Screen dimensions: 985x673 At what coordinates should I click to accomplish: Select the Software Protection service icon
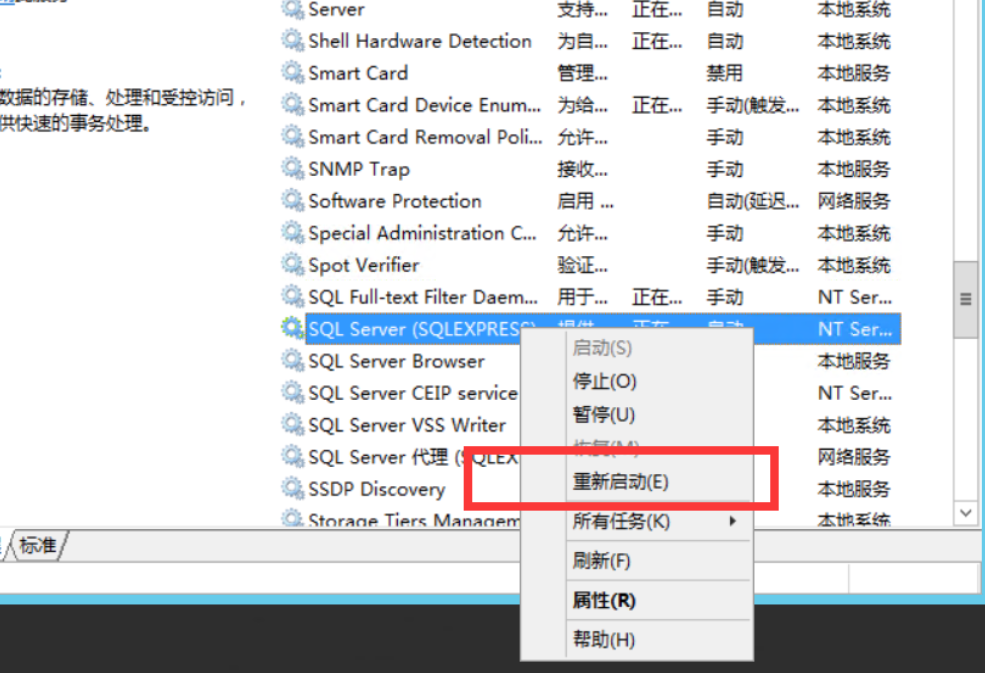(292, 201)
